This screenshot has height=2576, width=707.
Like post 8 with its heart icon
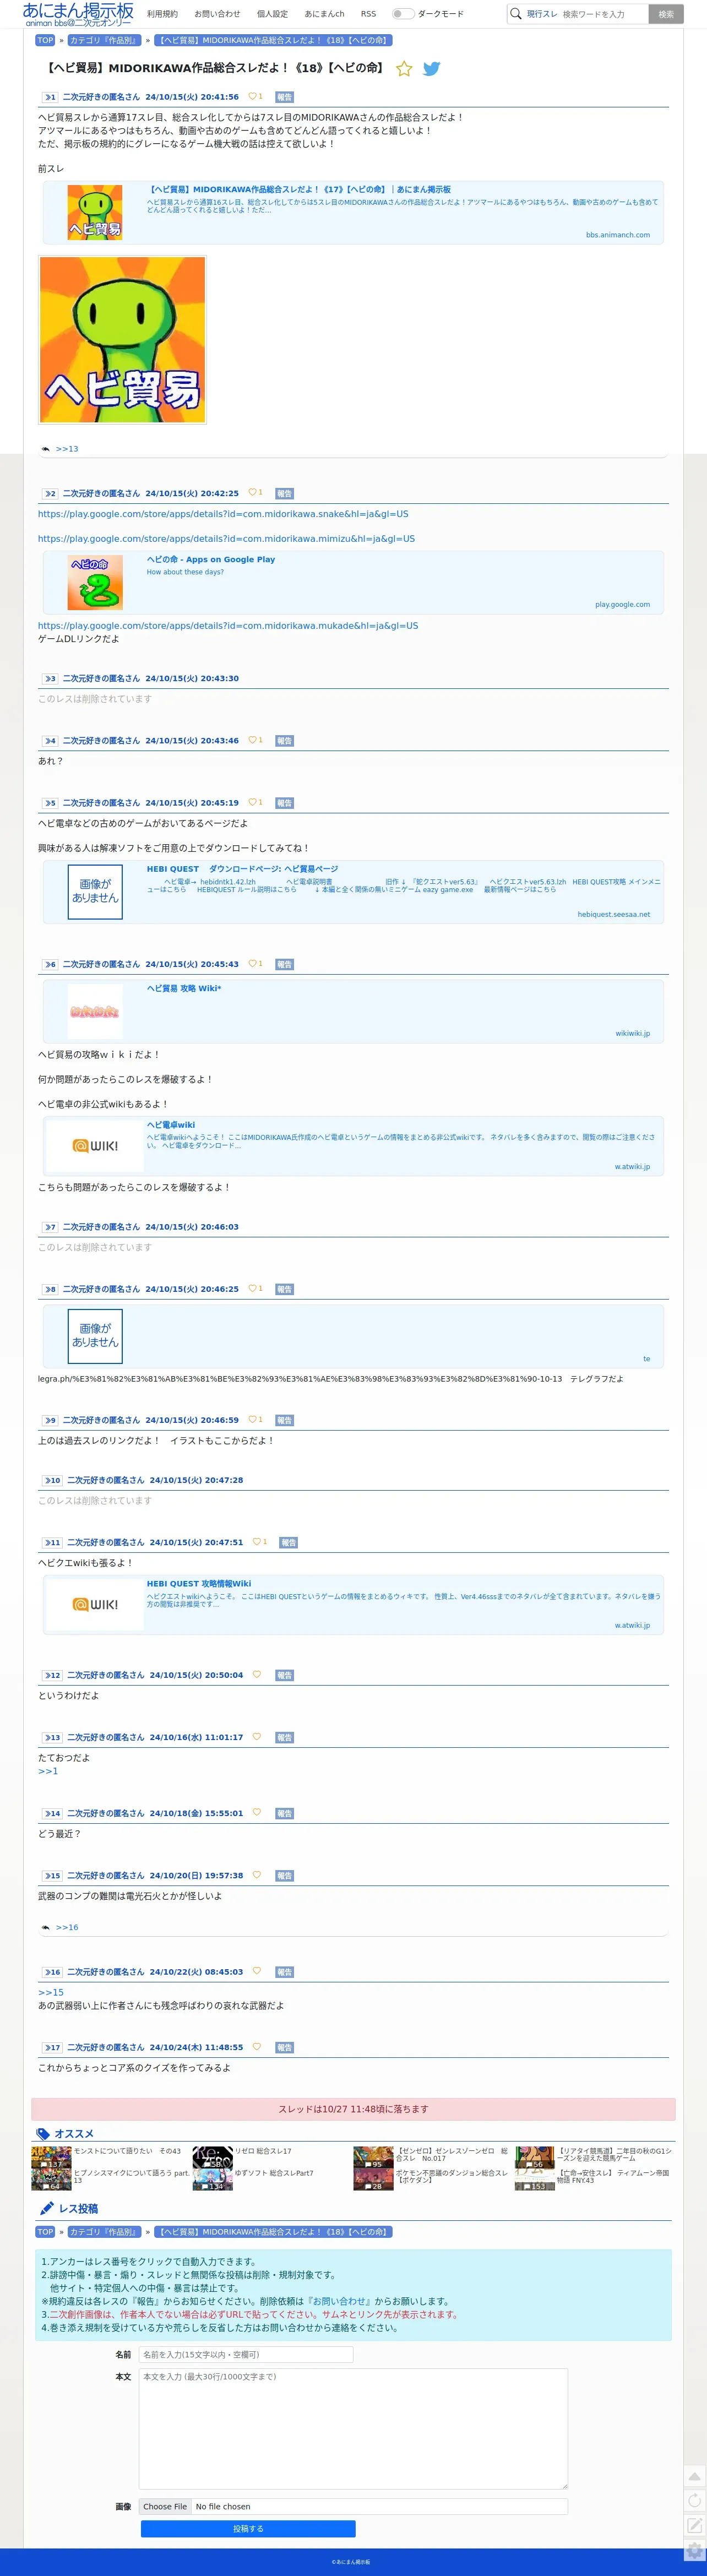coord(252,1289)
